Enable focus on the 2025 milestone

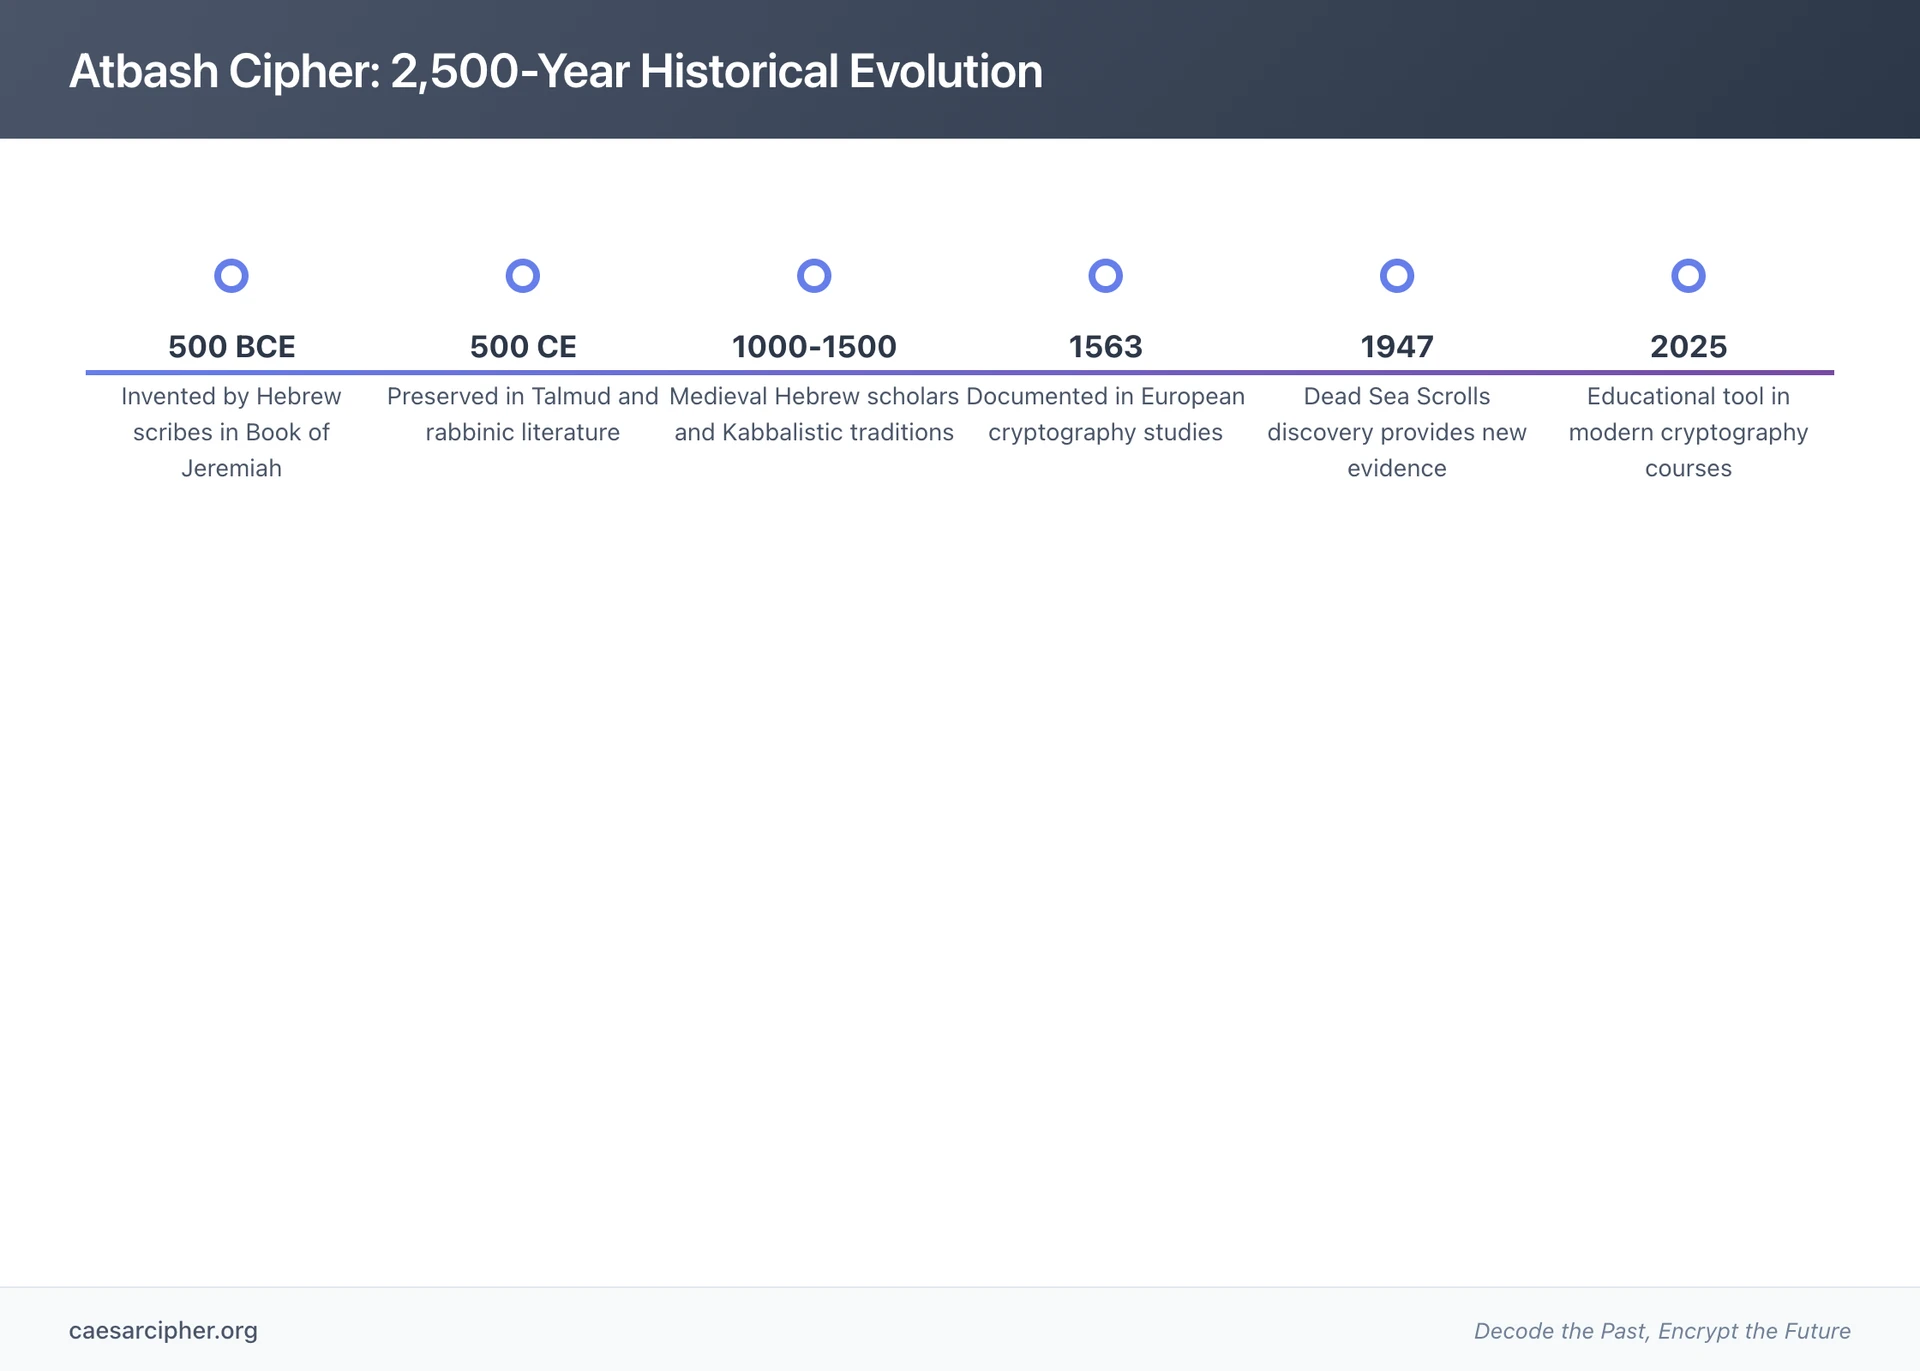1688,346
